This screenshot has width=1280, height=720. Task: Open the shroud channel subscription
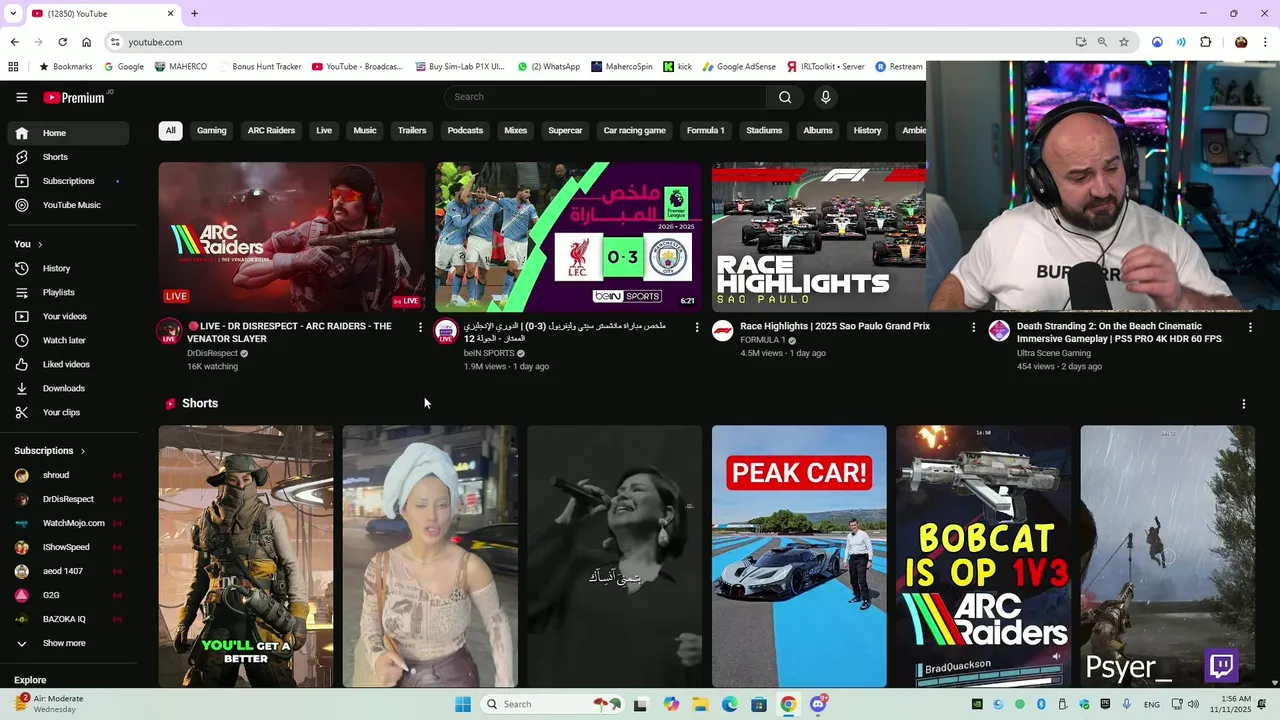(x=68, y=475)
